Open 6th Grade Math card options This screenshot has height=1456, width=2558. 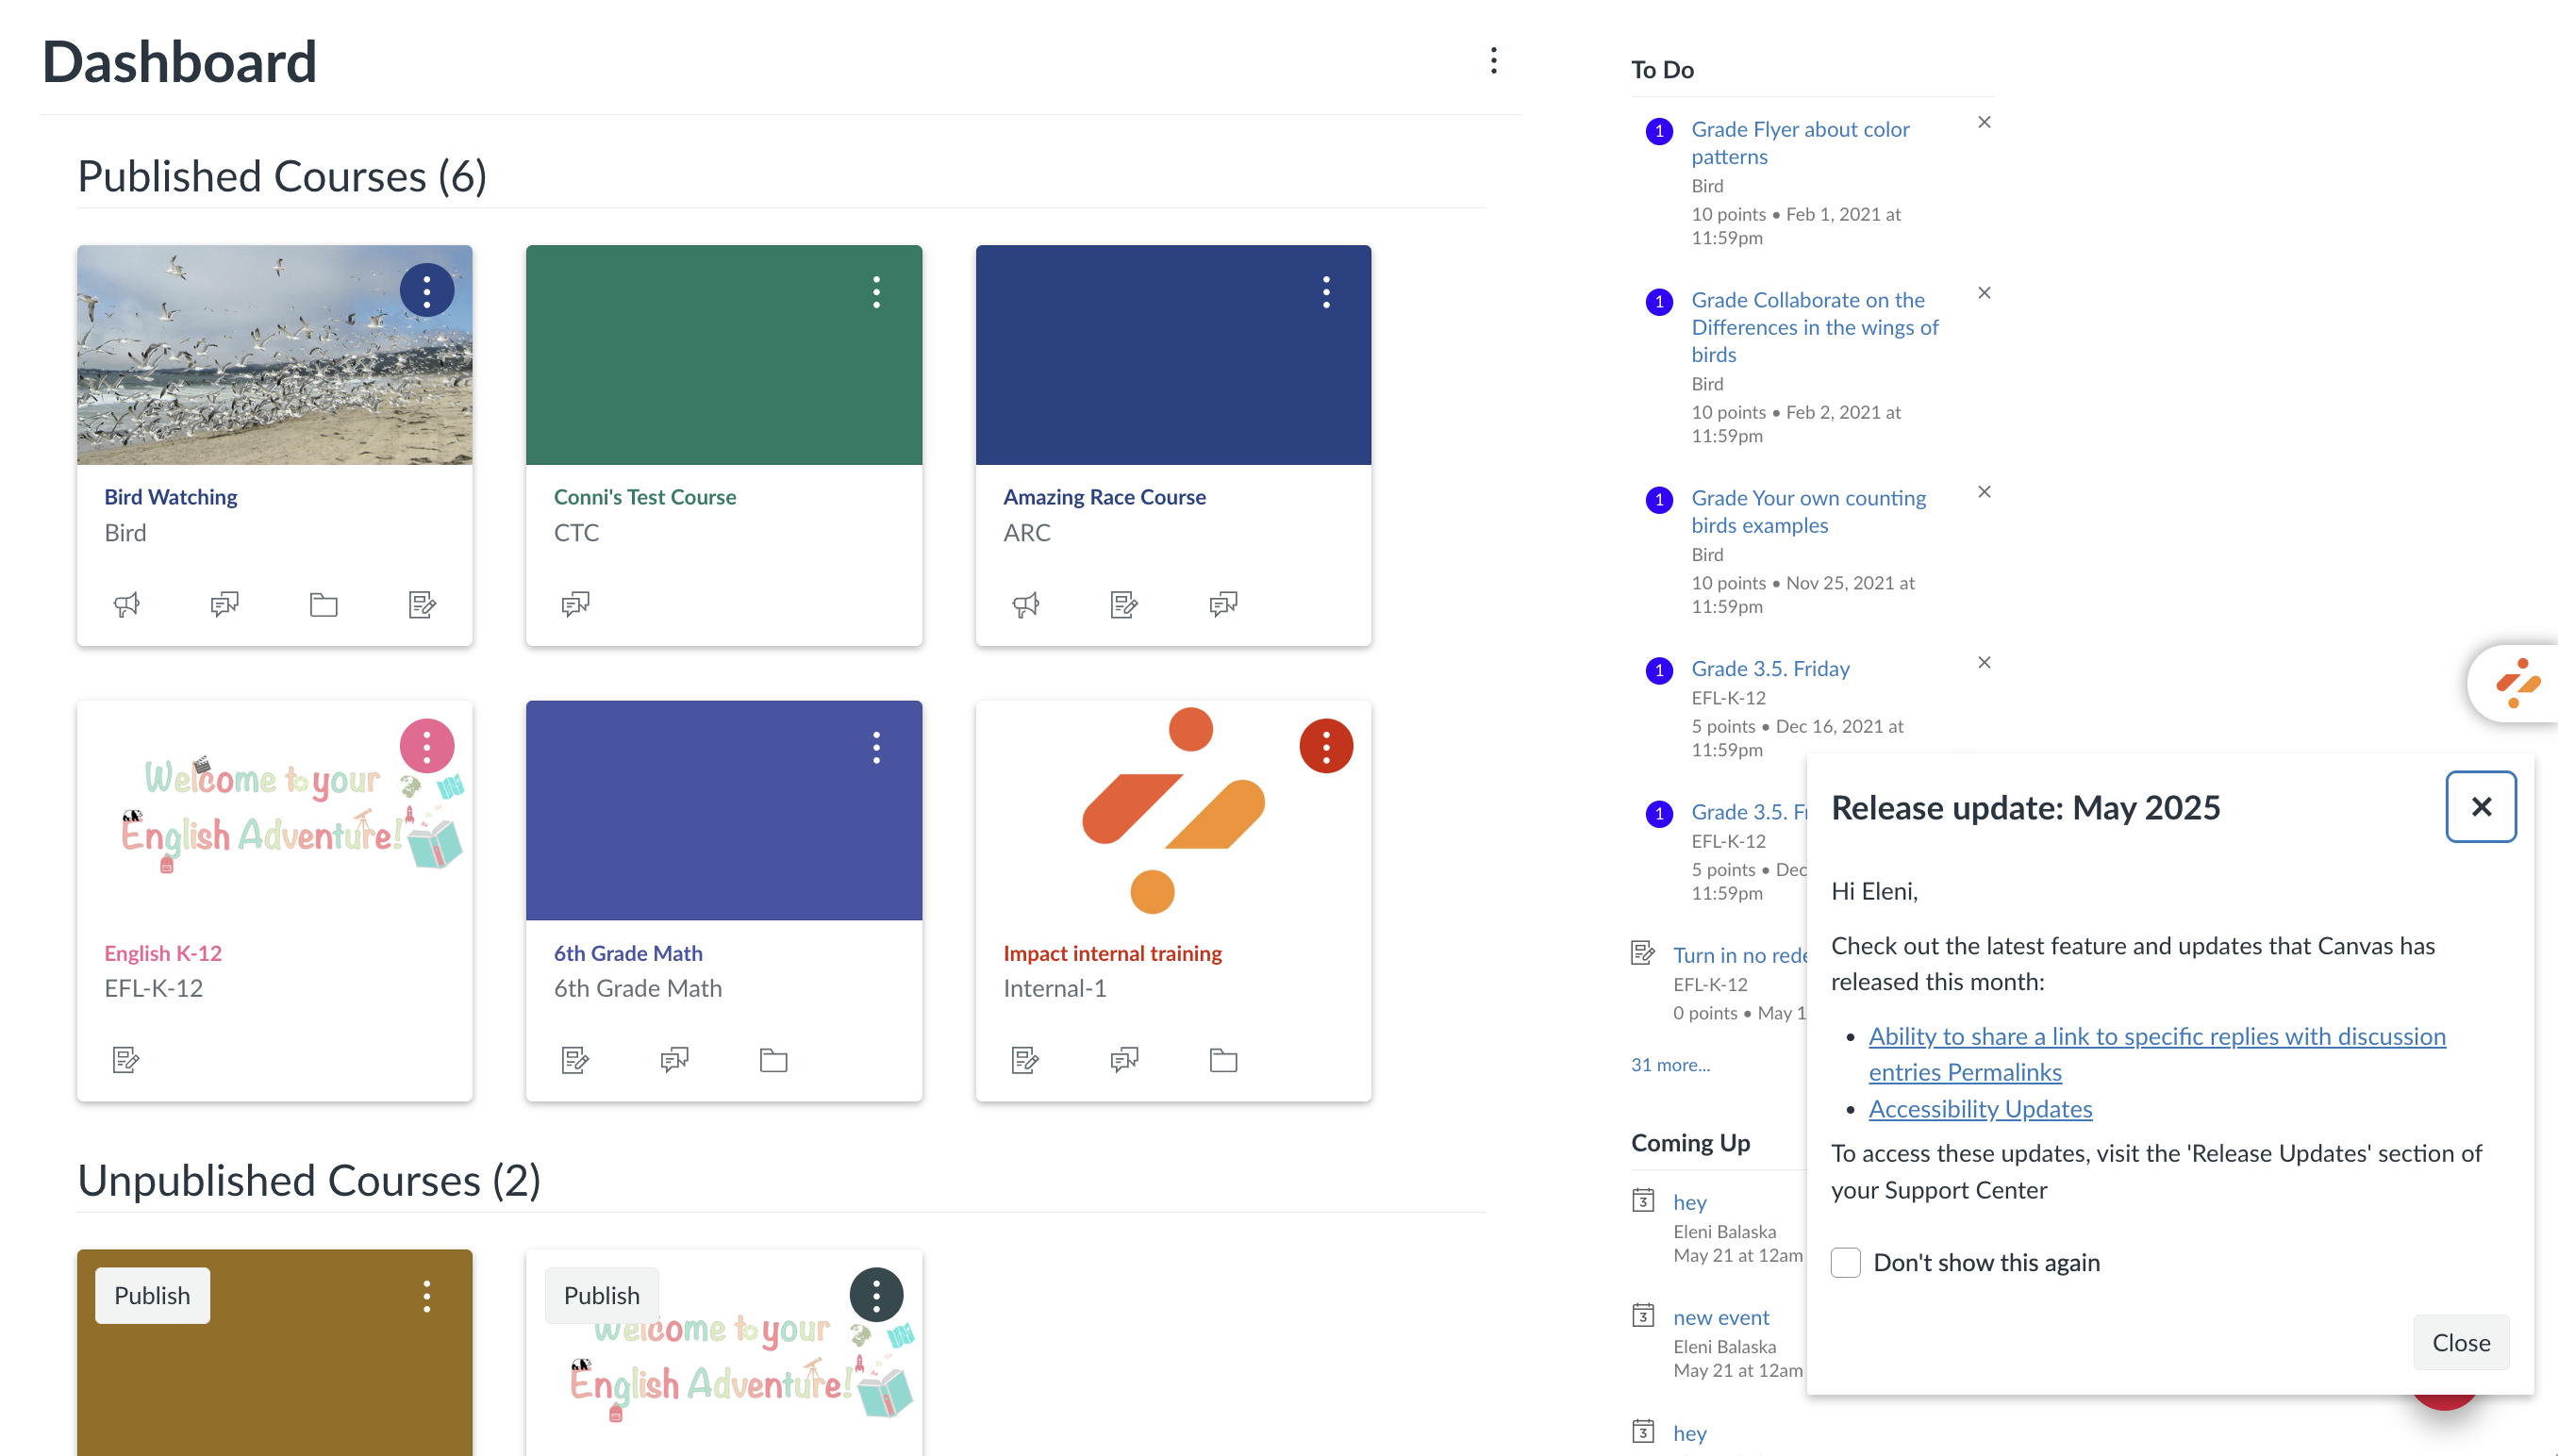(876, 747)
